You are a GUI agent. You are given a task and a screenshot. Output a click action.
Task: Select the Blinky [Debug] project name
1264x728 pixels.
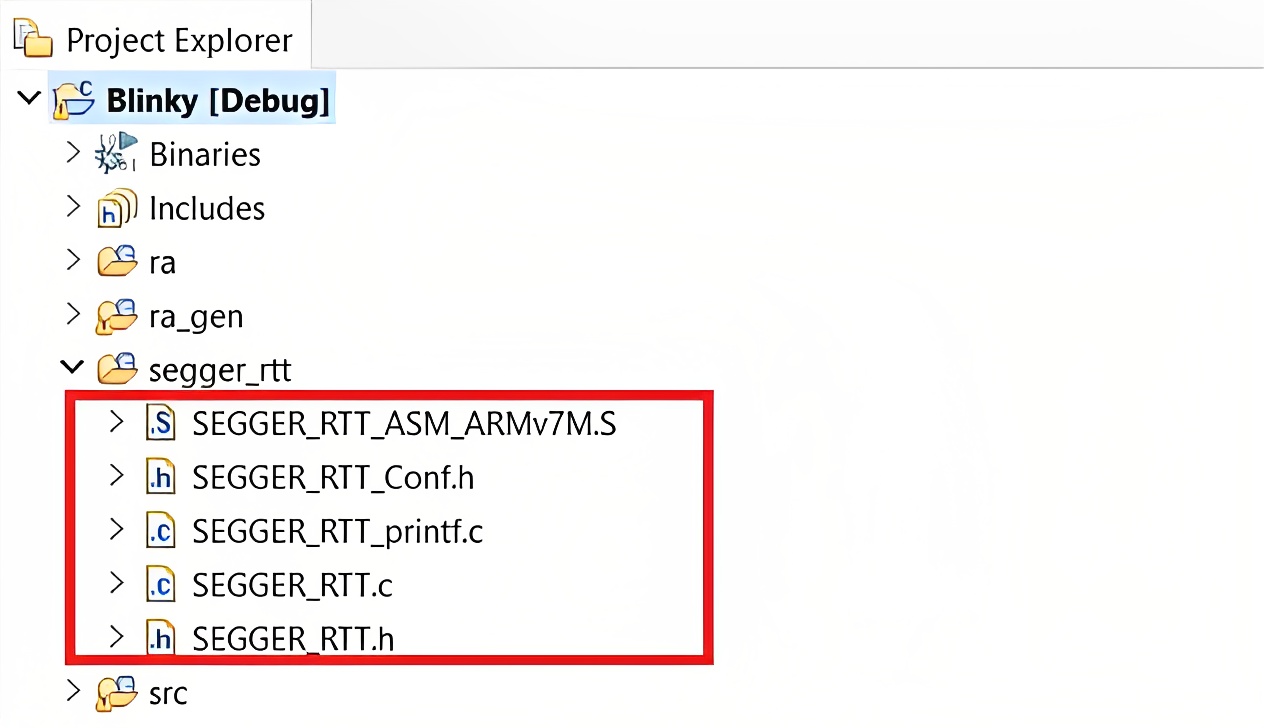(x=217, y=100)
